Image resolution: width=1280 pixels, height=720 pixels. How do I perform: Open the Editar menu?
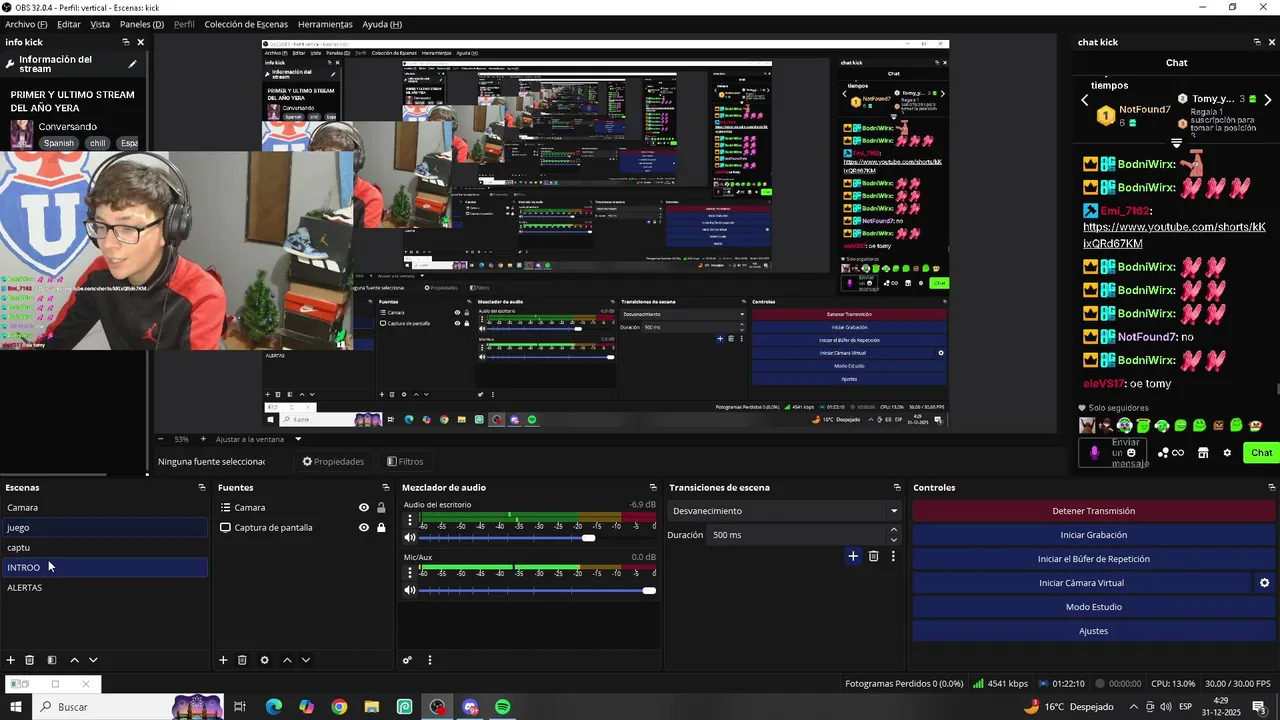pos(69,24)
